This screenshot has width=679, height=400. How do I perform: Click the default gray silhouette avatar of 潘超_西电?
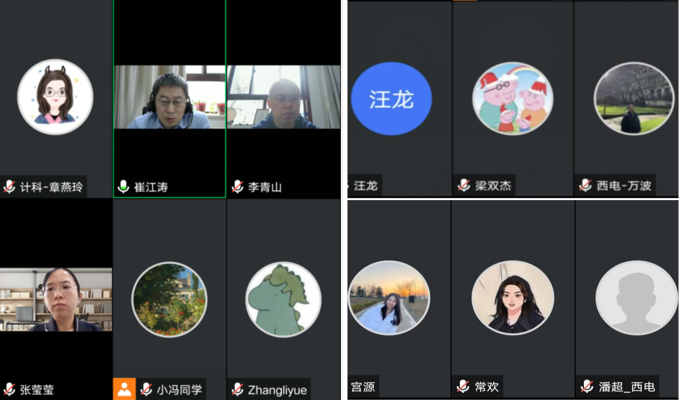click(636, 298)
